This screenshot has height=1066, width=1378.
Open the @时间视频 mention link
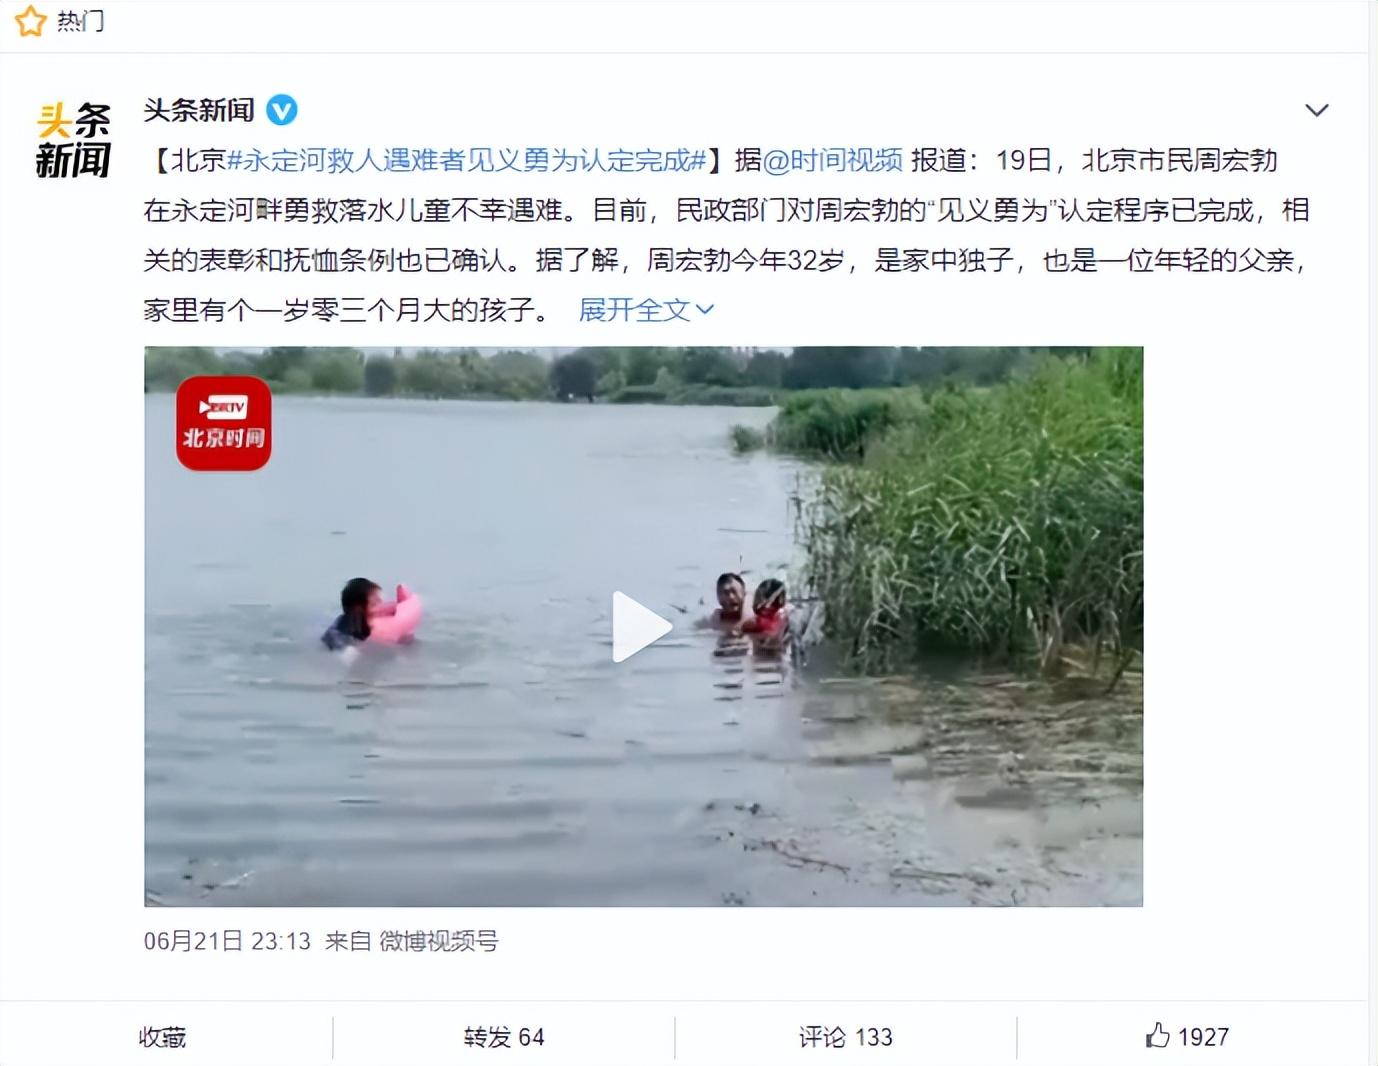832,160
